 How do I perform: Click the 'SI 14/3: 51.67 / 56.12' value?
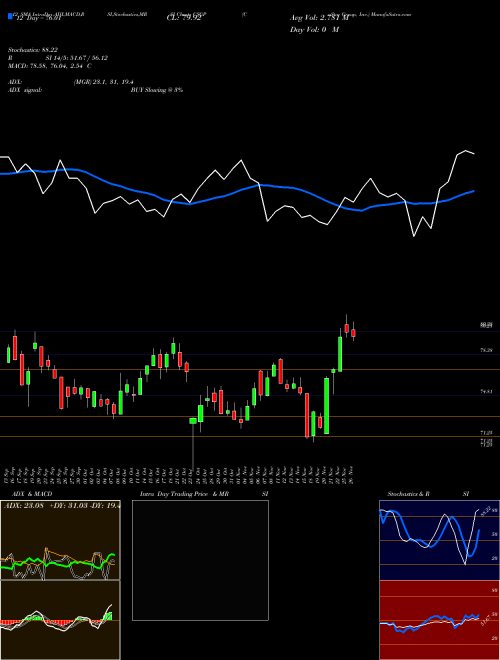[x=77, y=58]
